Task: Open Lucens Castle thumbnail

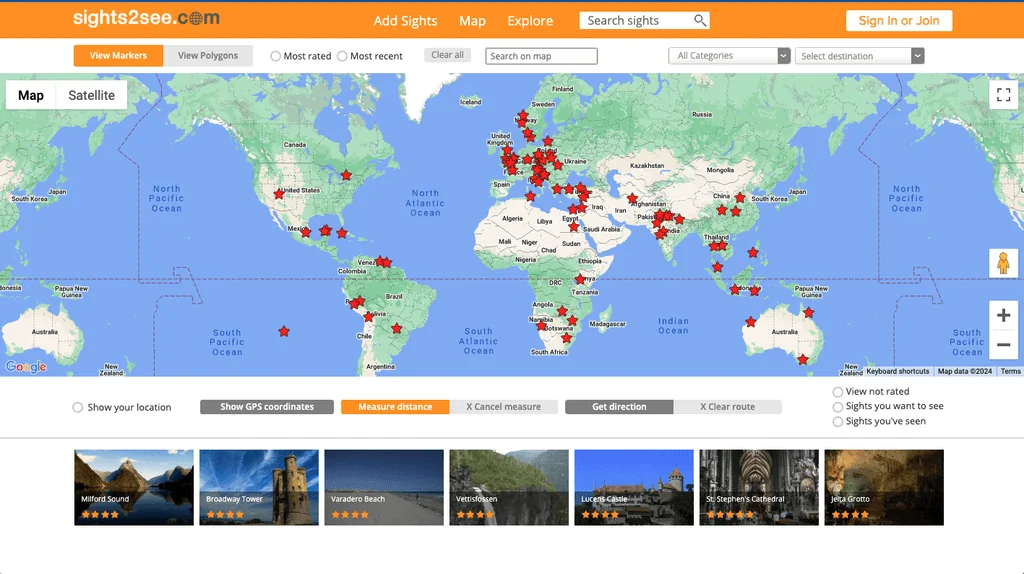Action: (634, 487)
